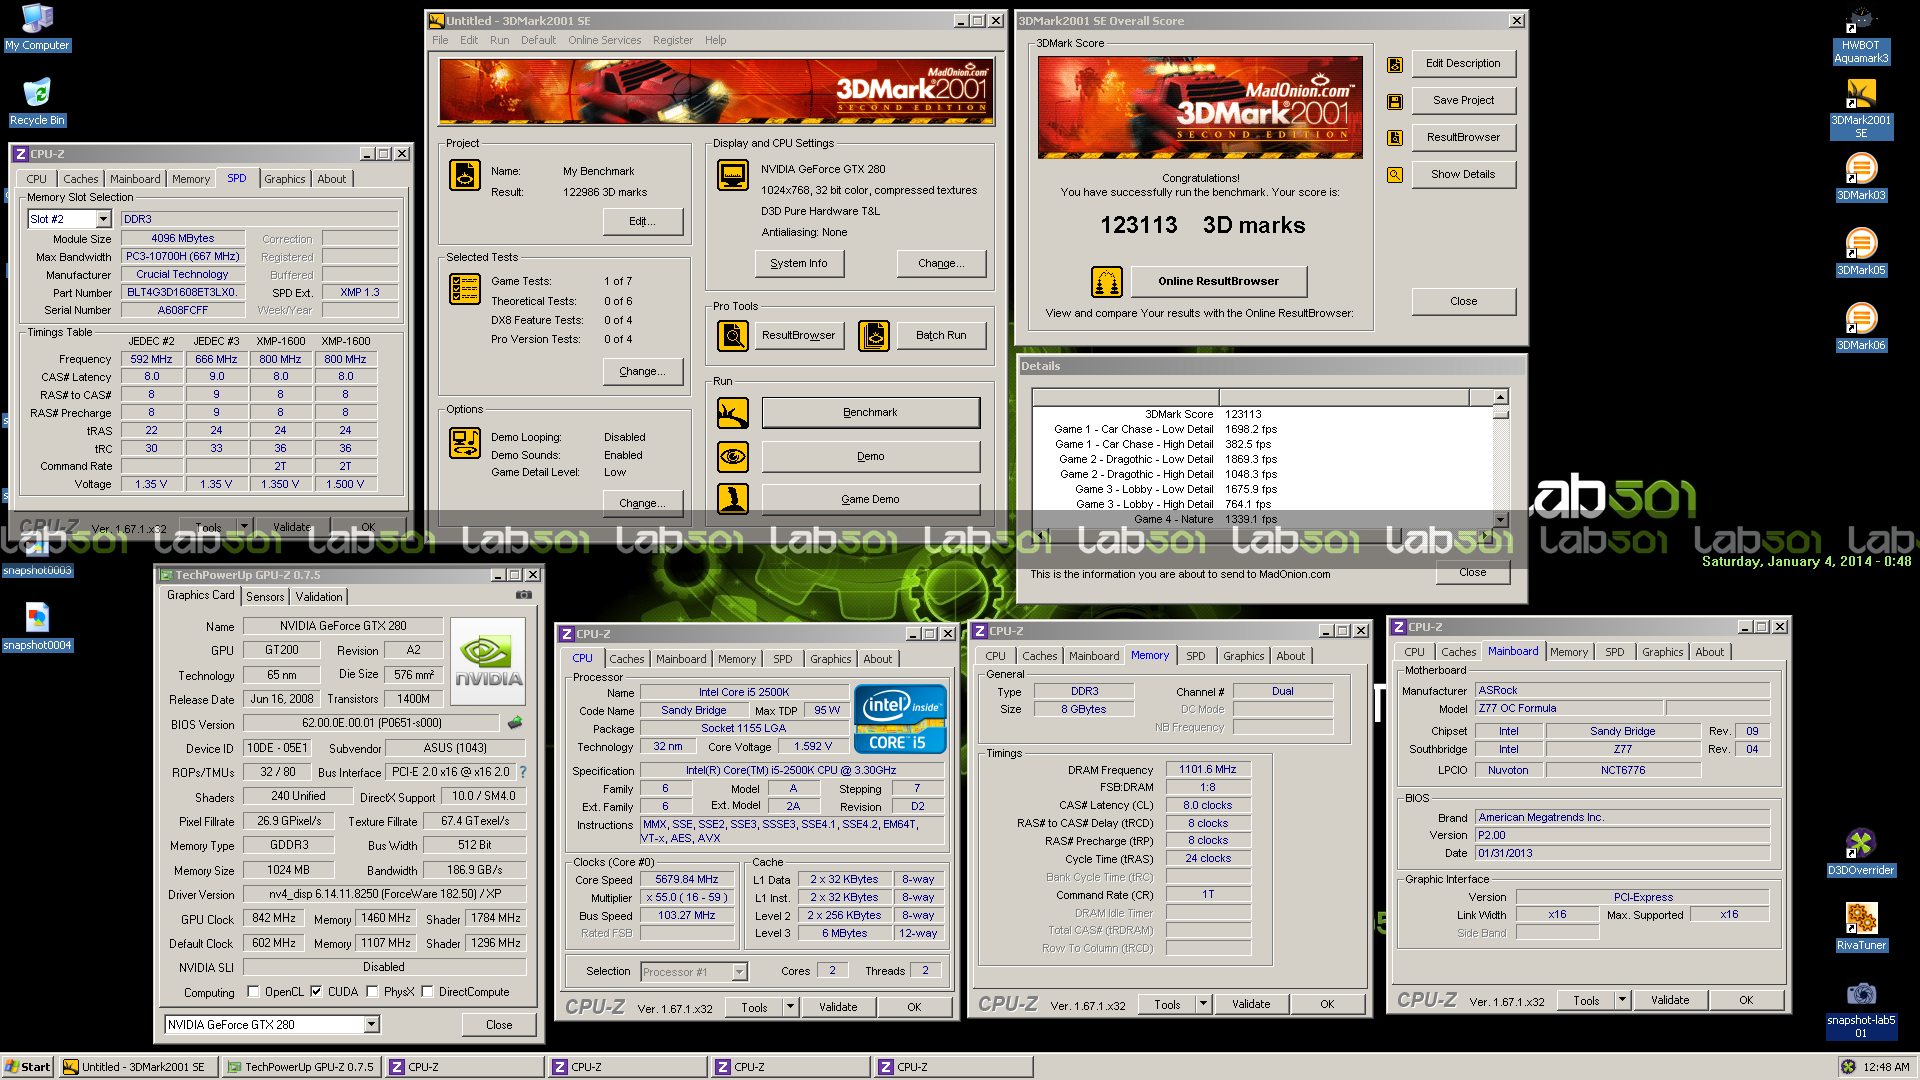Open the Recycle Bin icon
Screen dimensions: 1920x1080
coord(37,102)
